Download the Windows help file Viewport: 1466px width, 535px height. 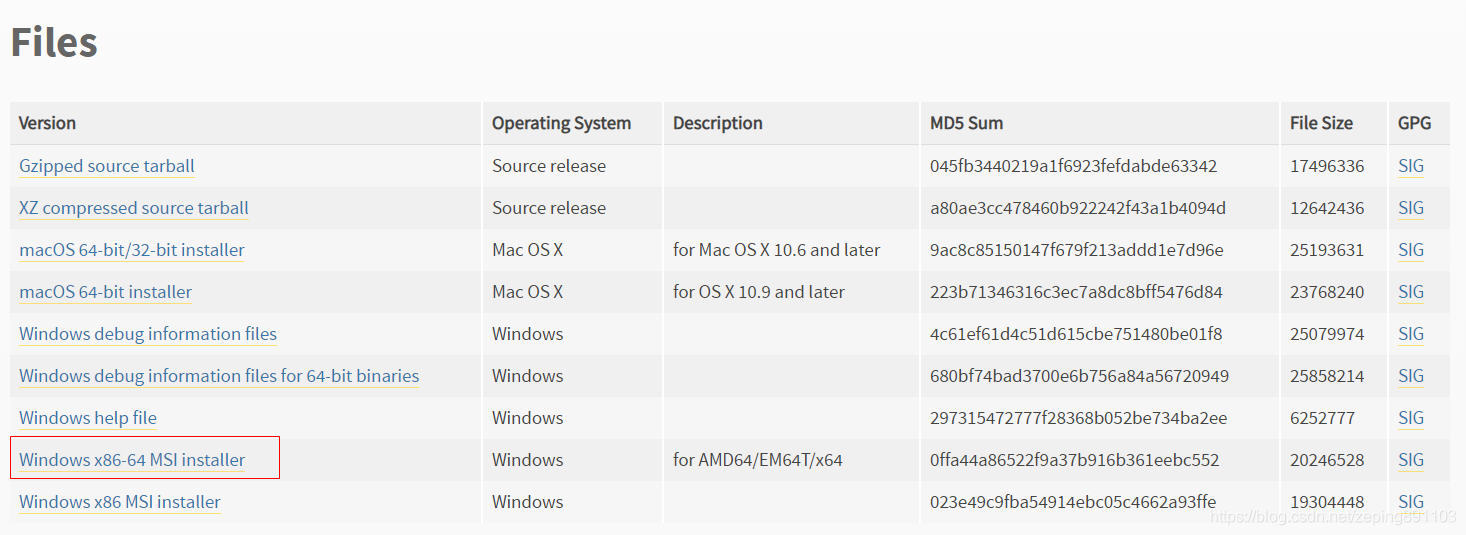(88, 418)
